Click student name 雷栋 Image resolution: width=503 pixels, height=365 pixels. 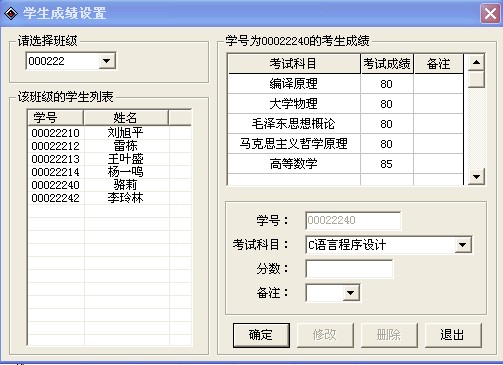[126, 146]
